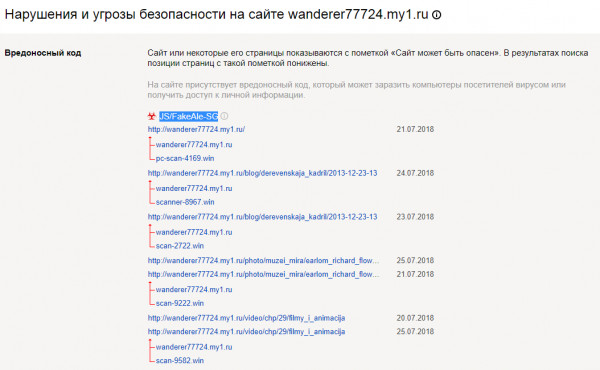Click the date 23.07.2018
Screen dimensions: 600x370
pyautogui.click(x=415, y=217)
